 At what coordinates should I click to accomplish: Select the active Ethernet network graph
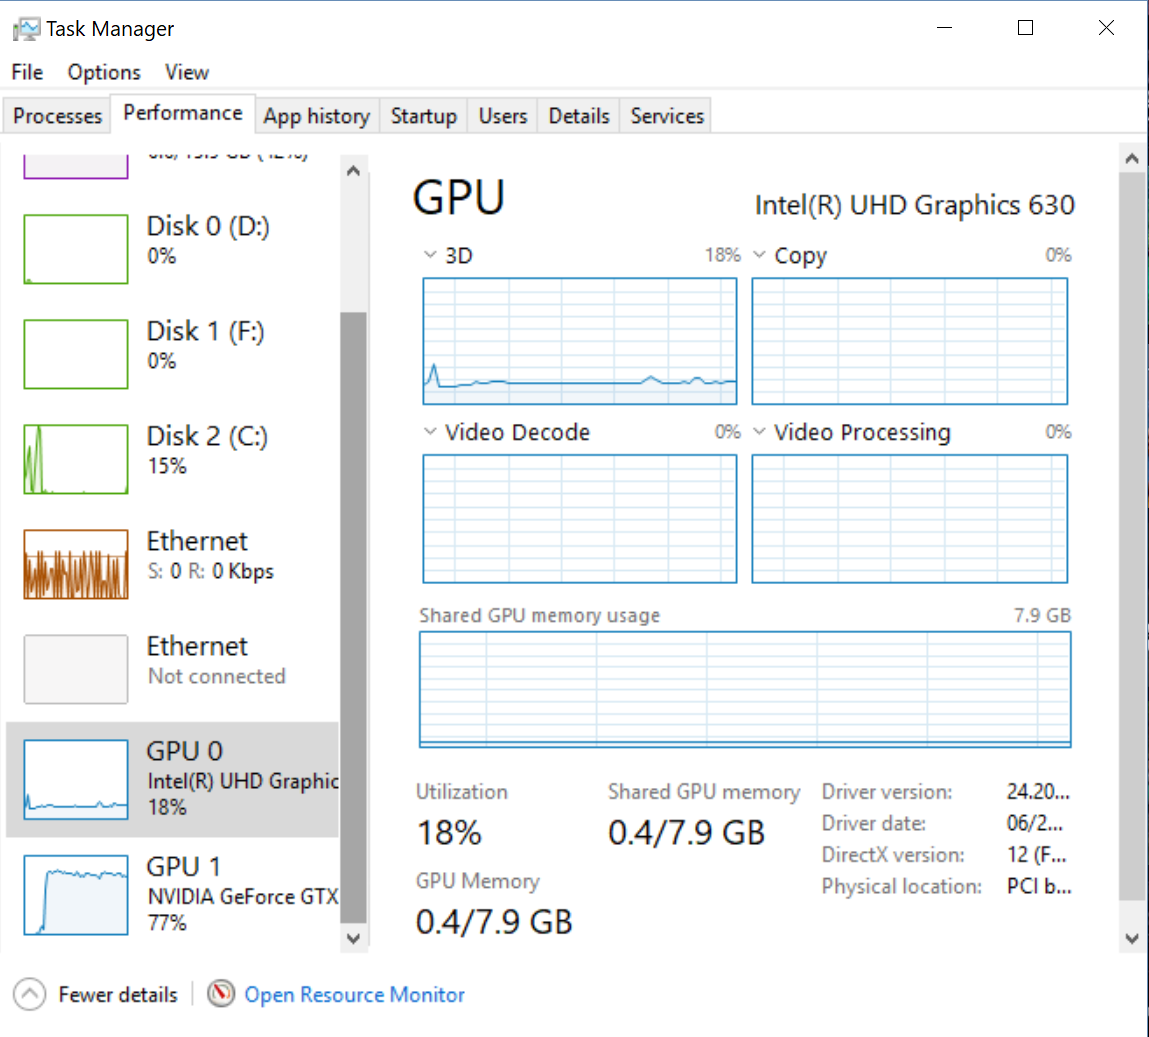[76, 564]
